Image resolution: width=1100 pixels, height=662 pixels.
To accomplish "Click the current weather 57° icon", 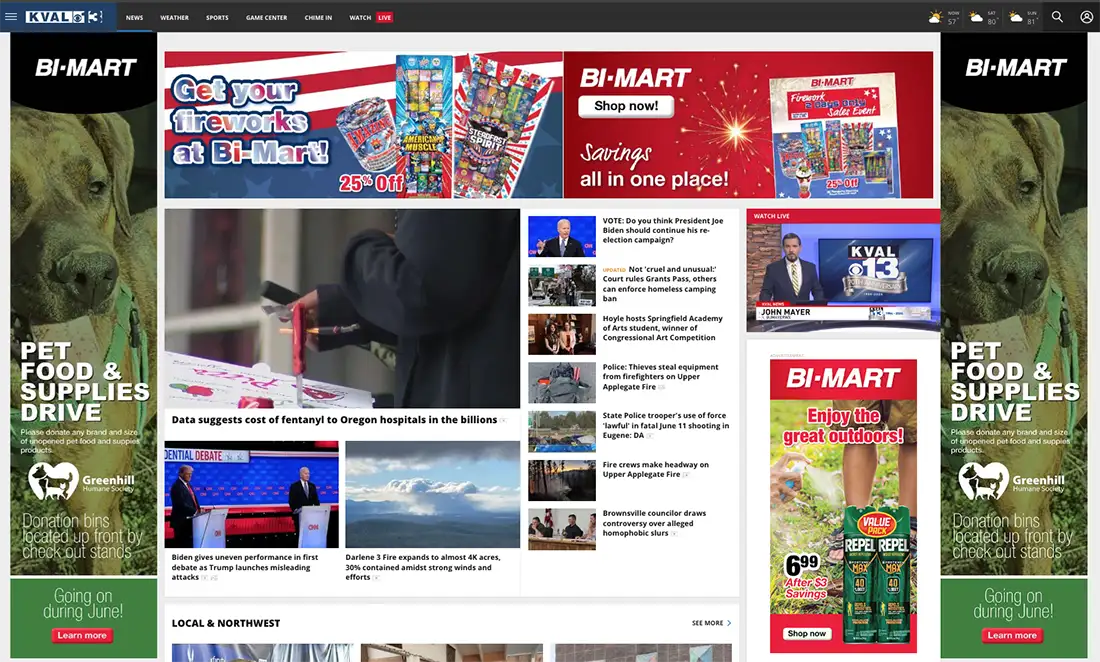I will click(x=935, y=17).
